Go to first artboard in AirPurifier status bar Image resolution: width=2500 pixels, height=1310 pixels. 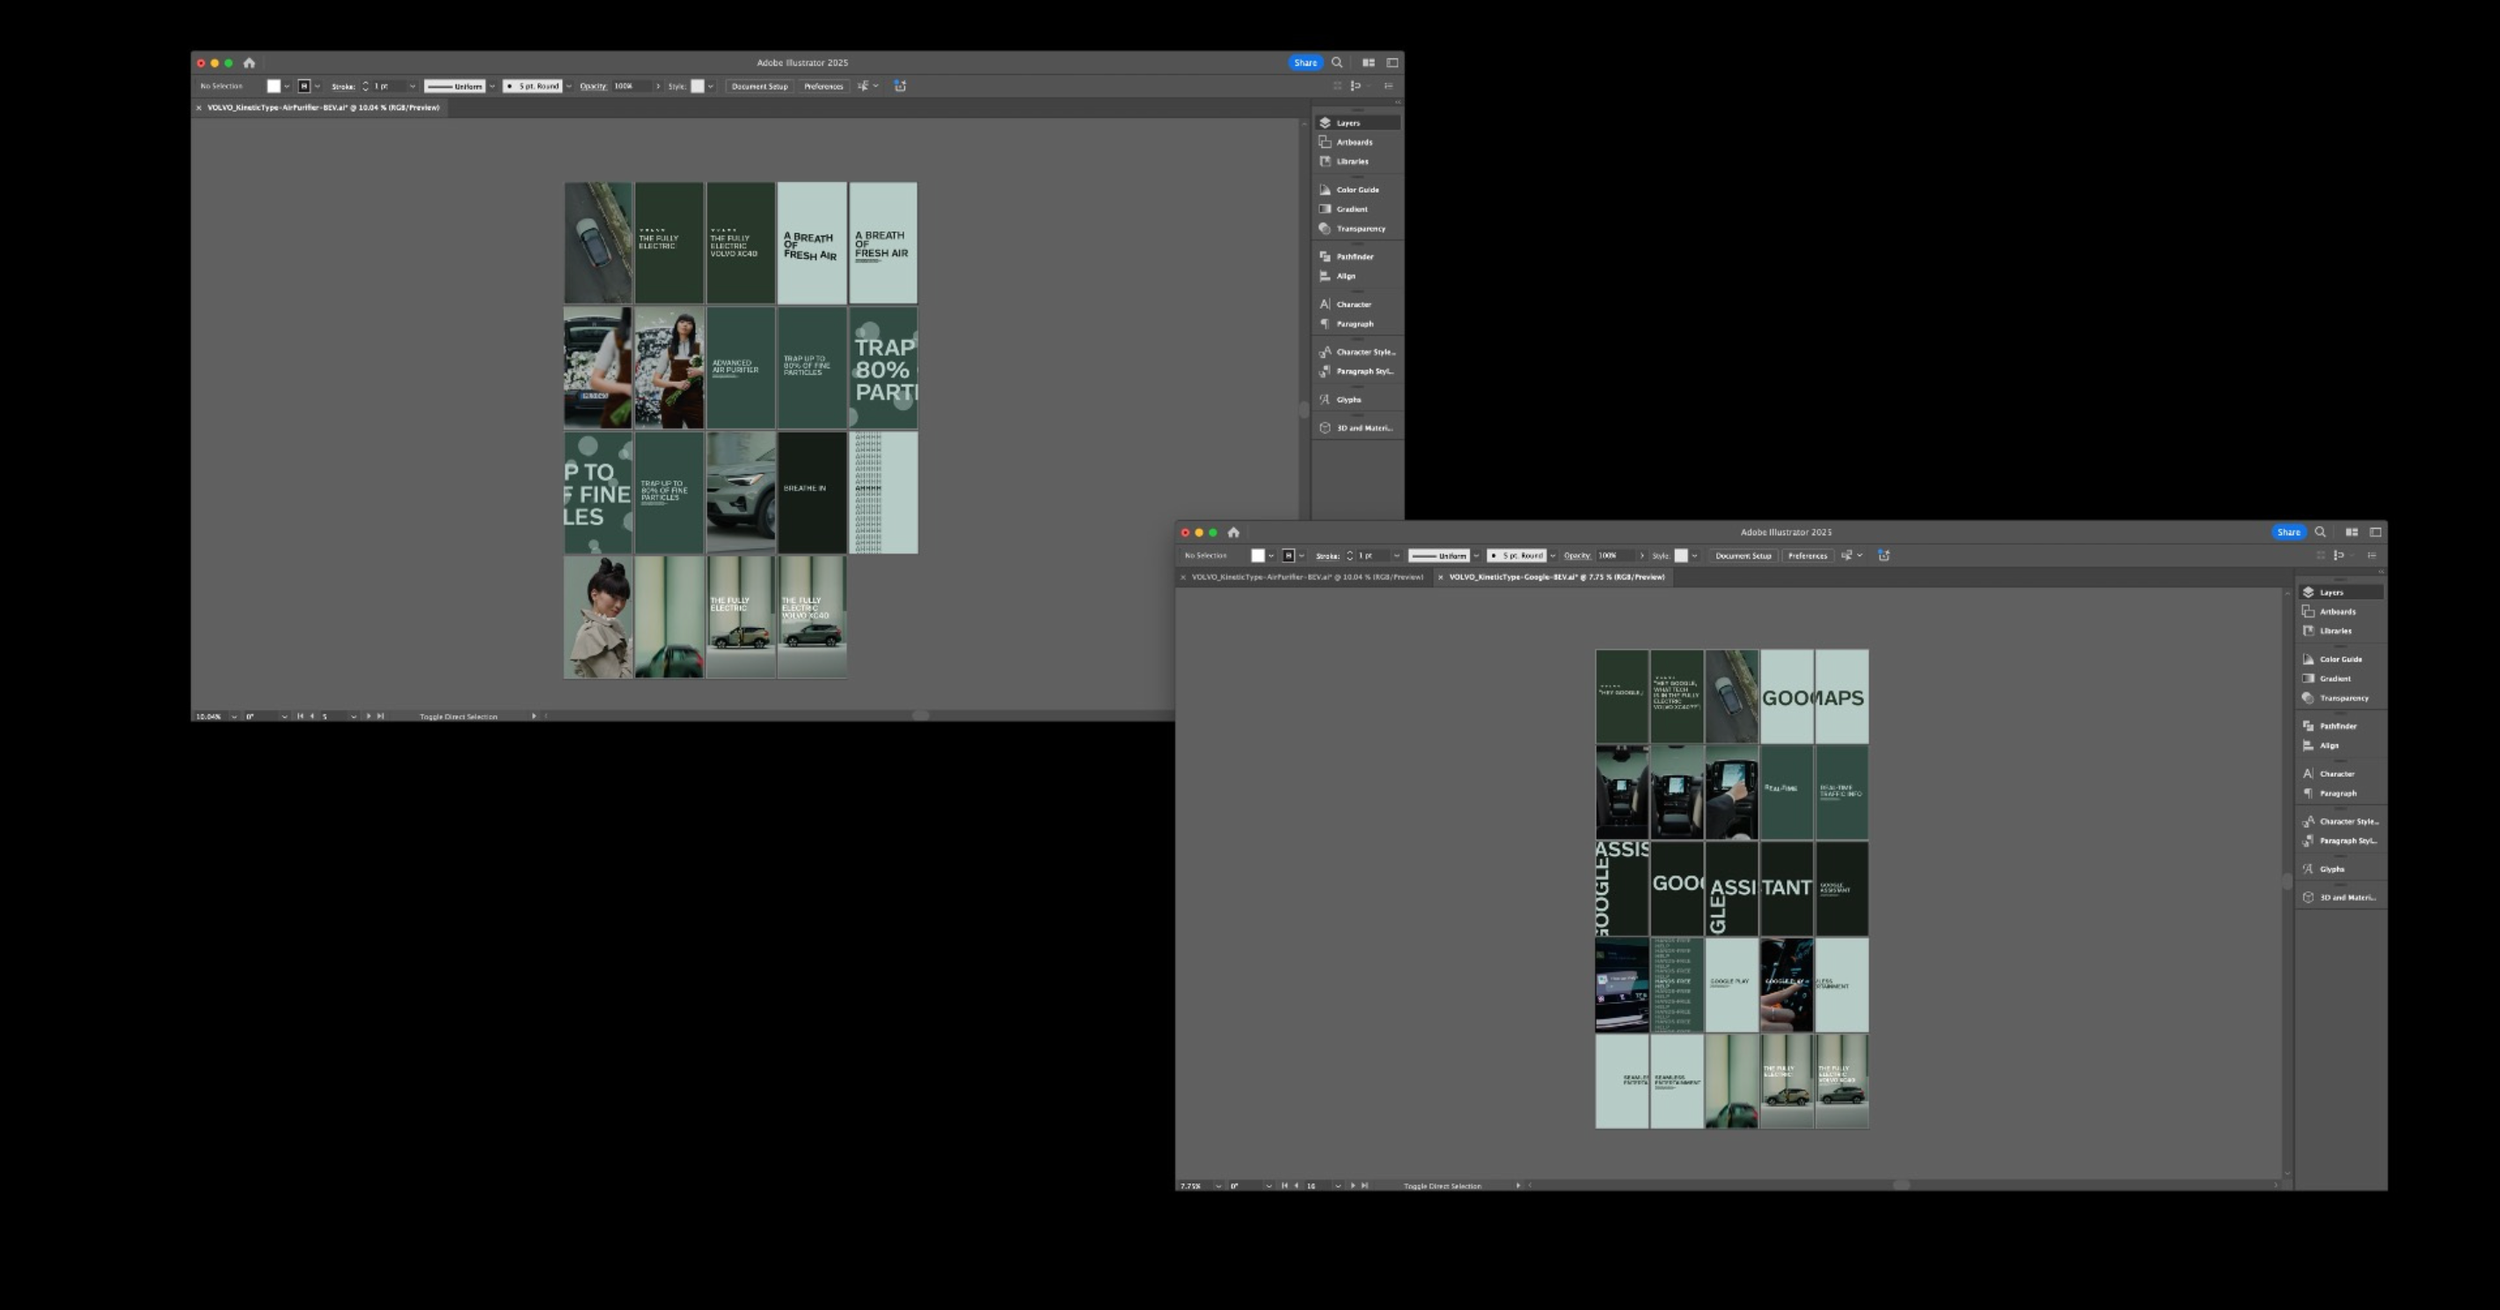point(300,716)
